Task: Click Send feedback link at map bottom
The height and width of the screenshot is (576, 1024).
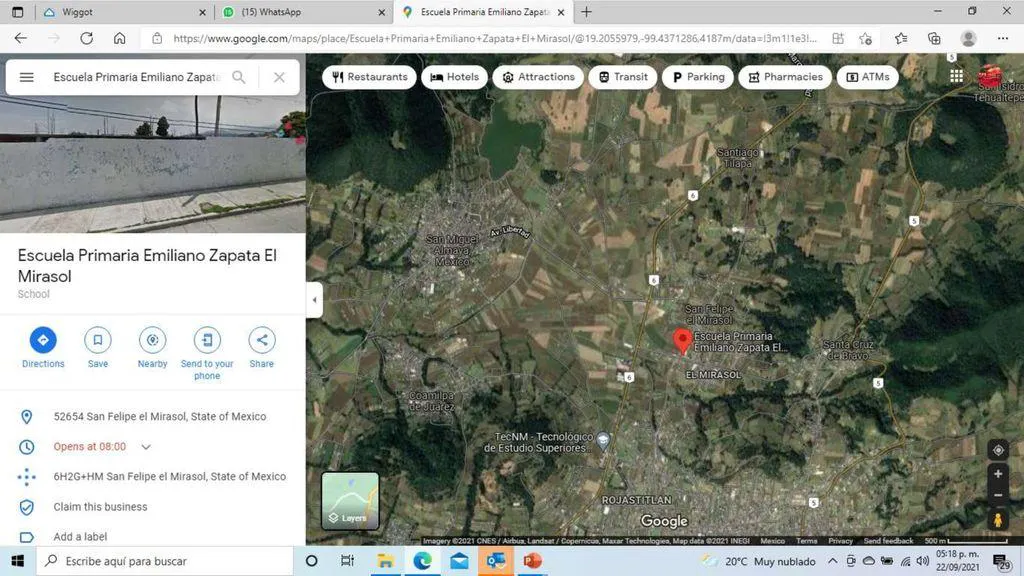Action: pyautogui.click(x=888, y=541)
